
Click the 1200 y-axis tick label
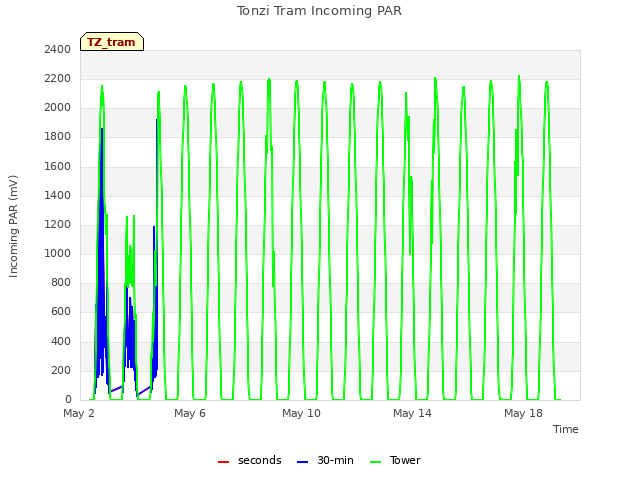[x=58, y=224]
